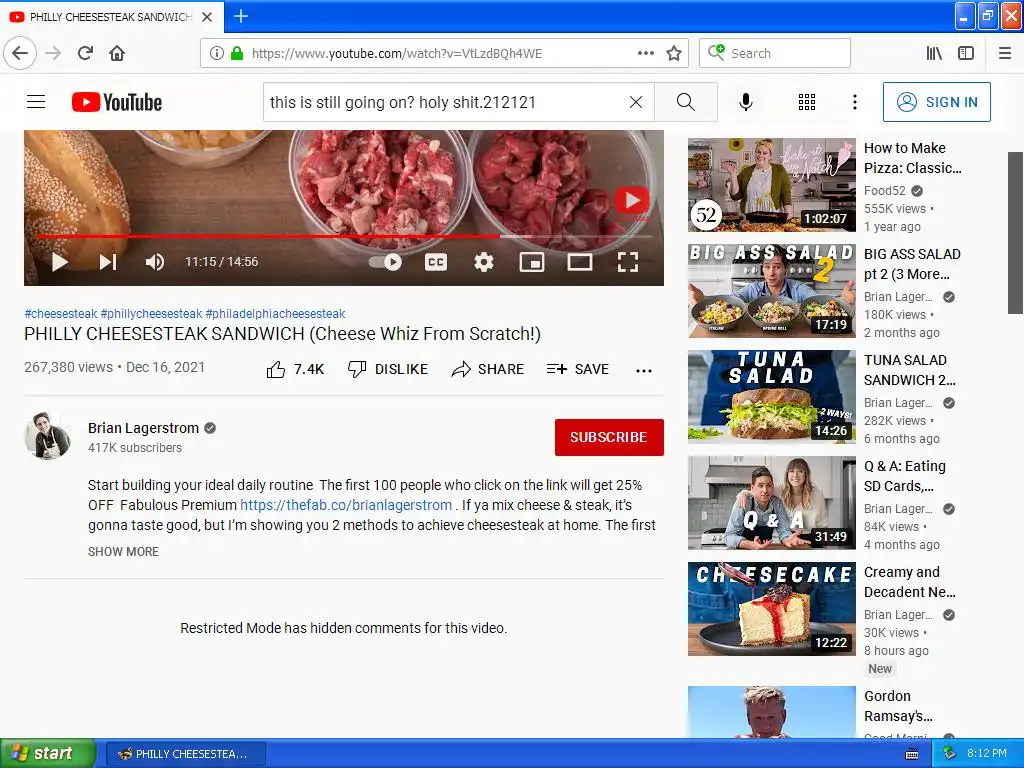View secure connection padlock icon
Image resolution: width=1024 pixels, height=768 pixels.
236,53
